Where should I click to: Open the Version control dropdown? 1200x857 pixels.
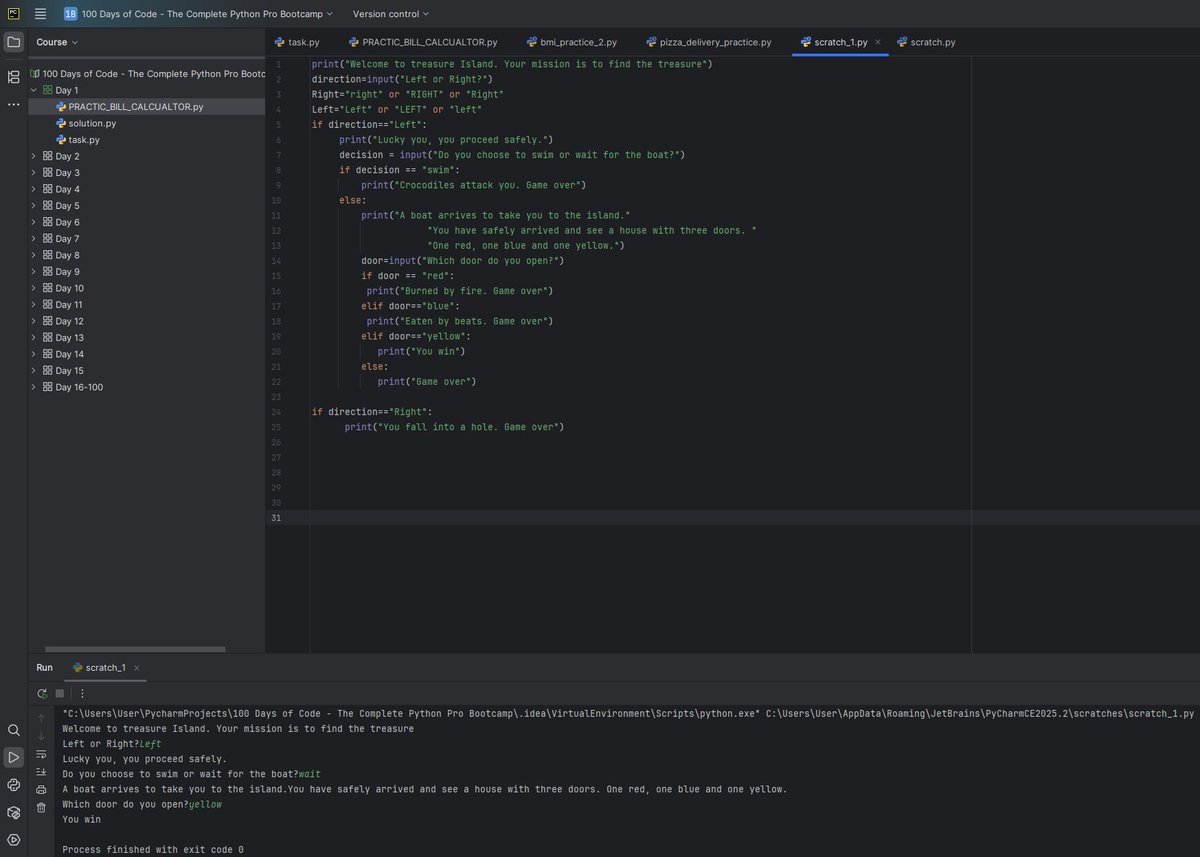click(x=391, y=14)
